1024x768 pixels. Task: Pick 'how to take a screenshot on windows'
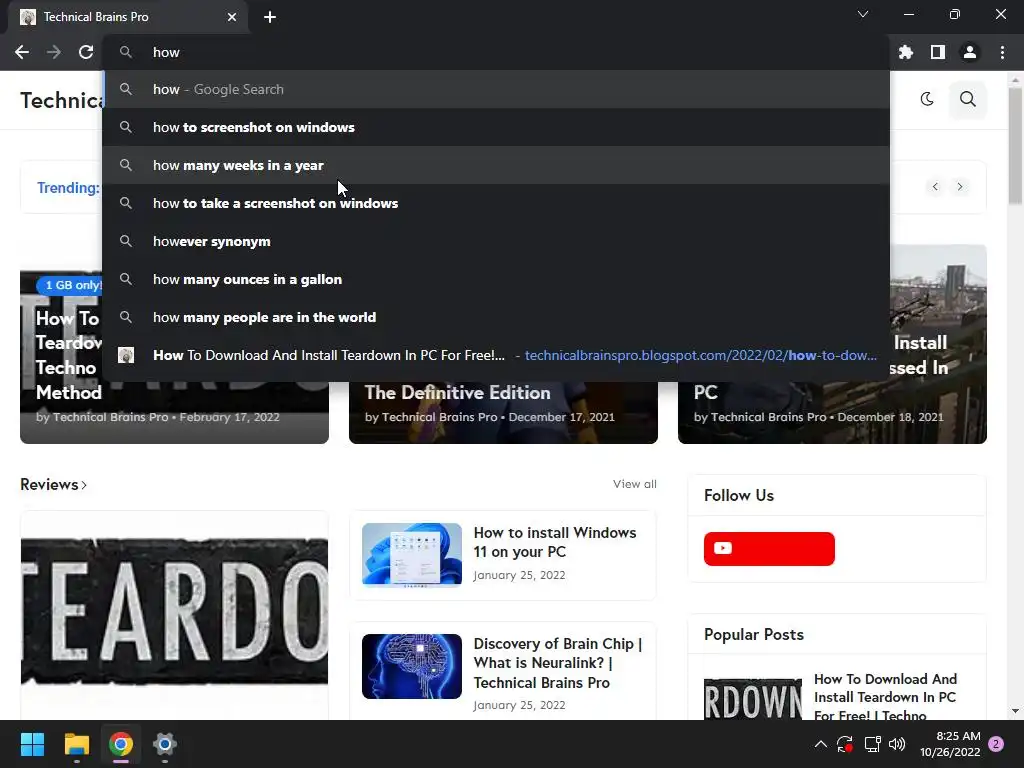point(496,203)
